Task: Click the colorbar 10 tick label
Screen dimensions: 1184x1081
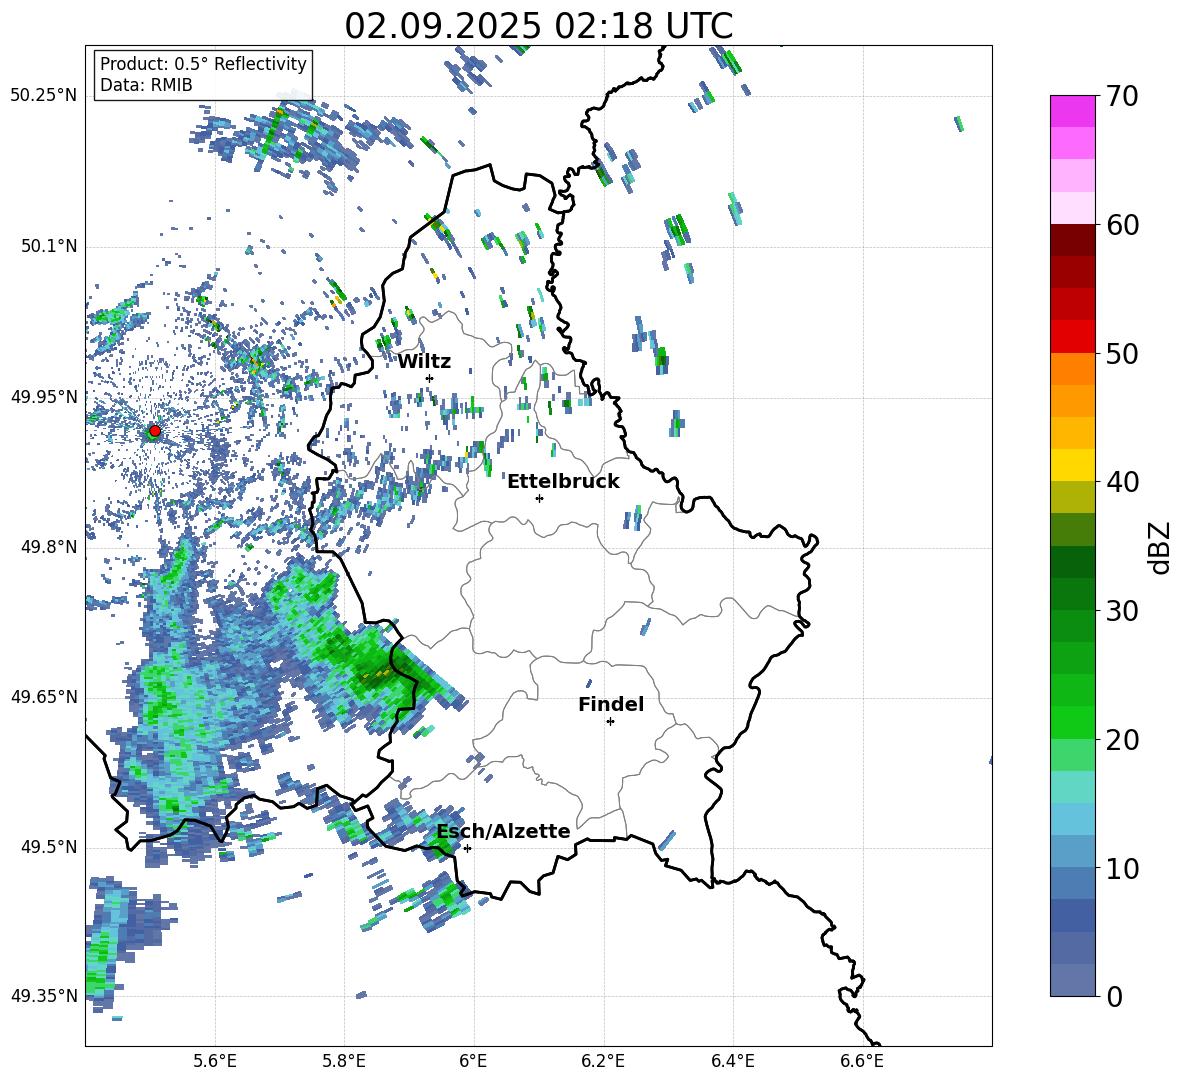Action: click(x=1122, y=868)
